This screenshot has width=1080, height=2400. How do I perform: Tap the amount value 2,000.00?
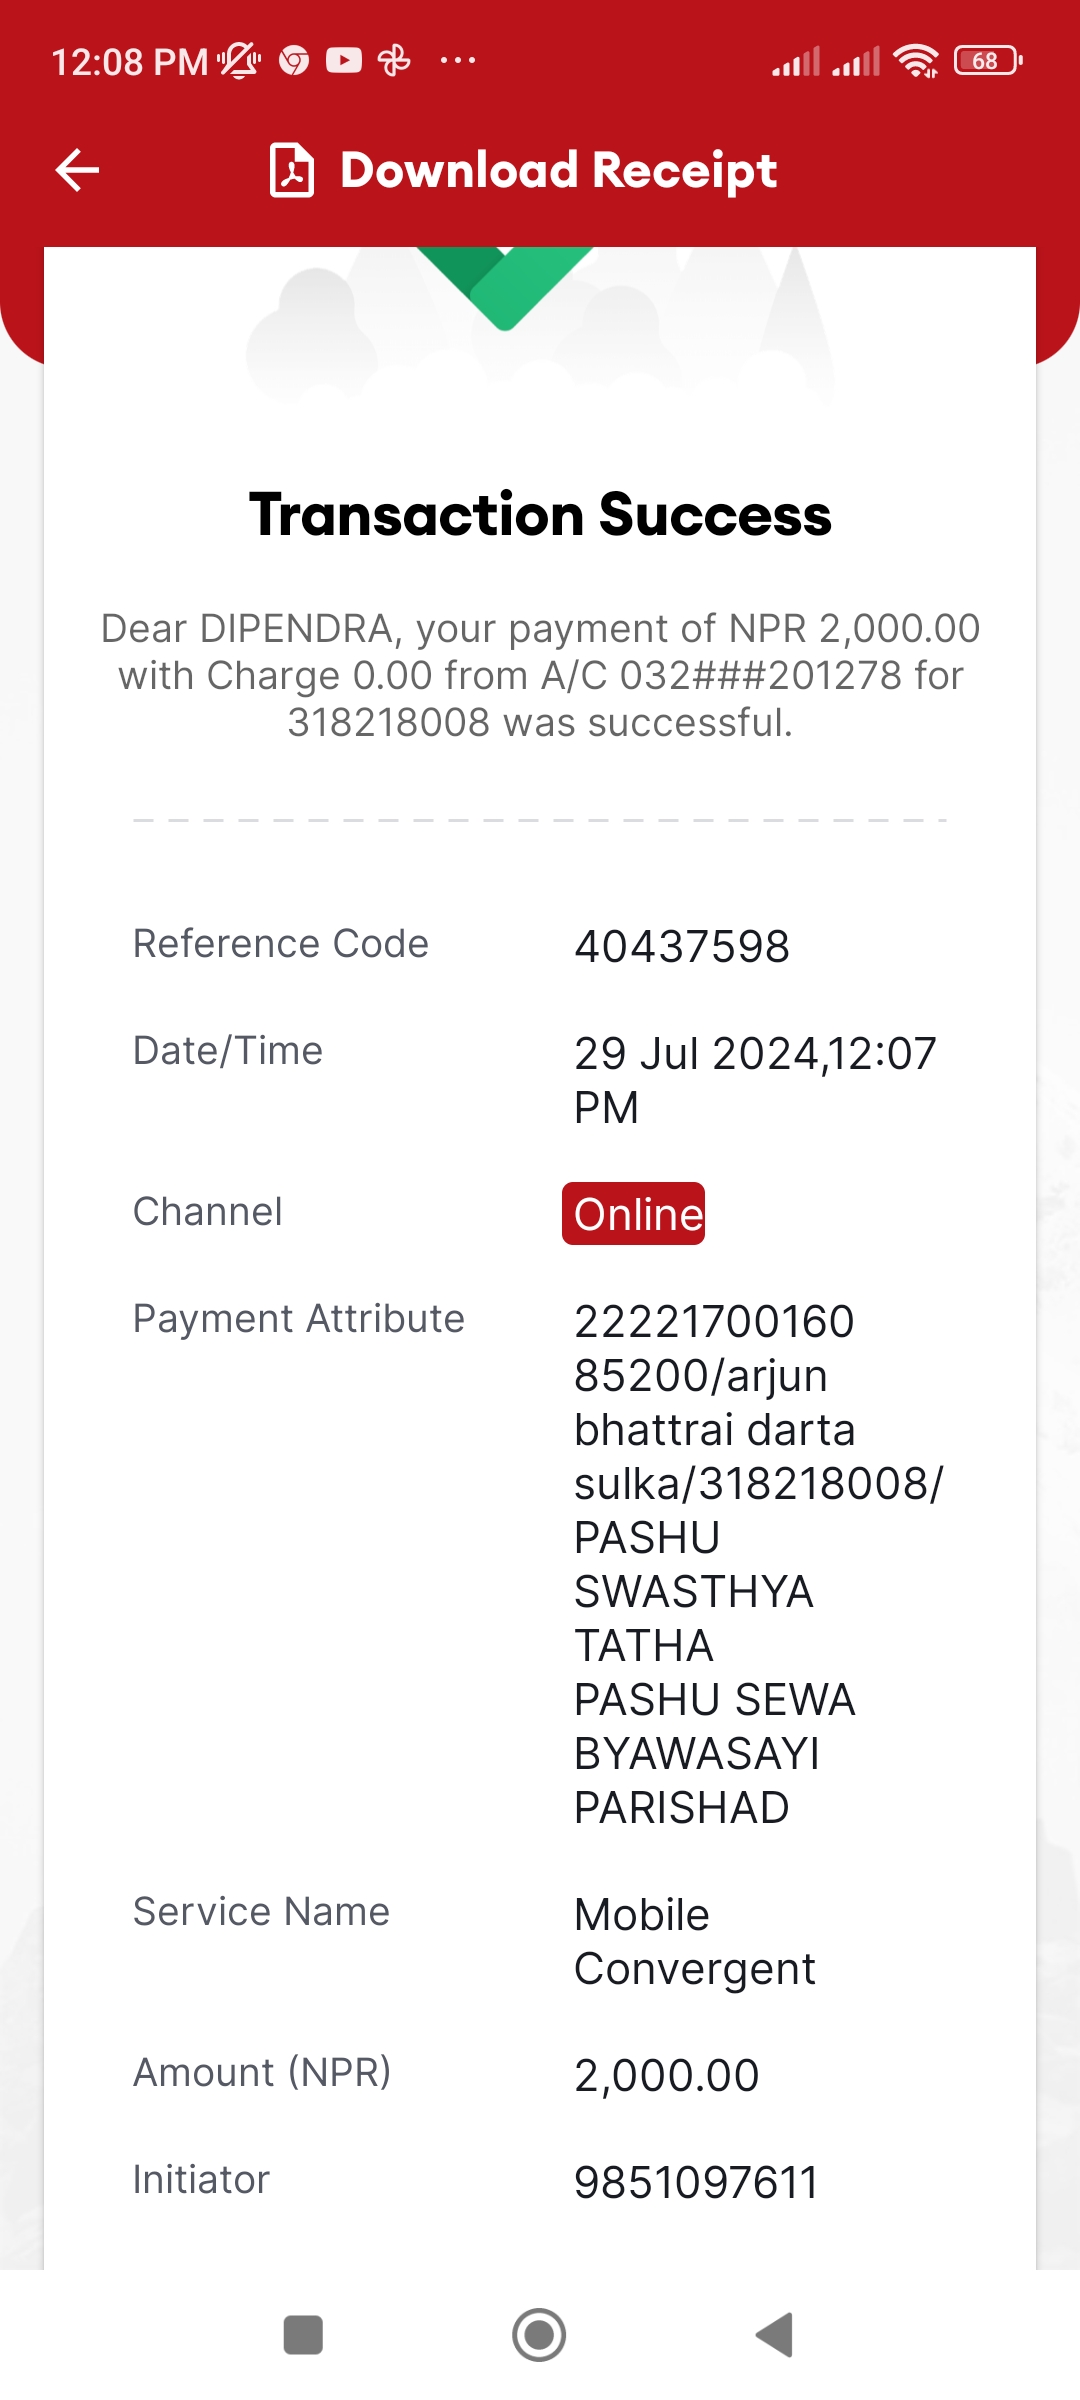tap(667, 2075)
